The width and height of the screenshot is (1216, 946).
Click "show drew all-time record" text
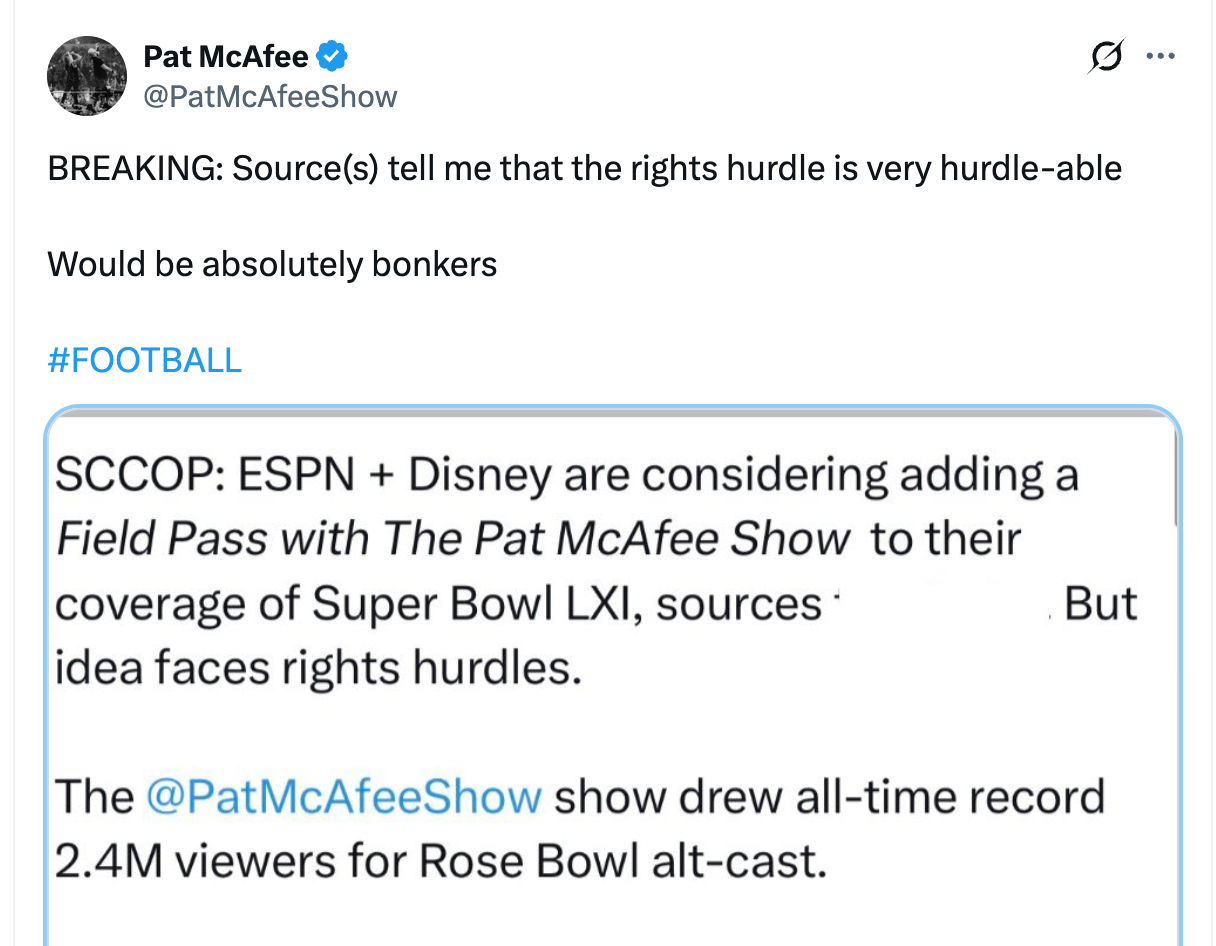[829, 797]
